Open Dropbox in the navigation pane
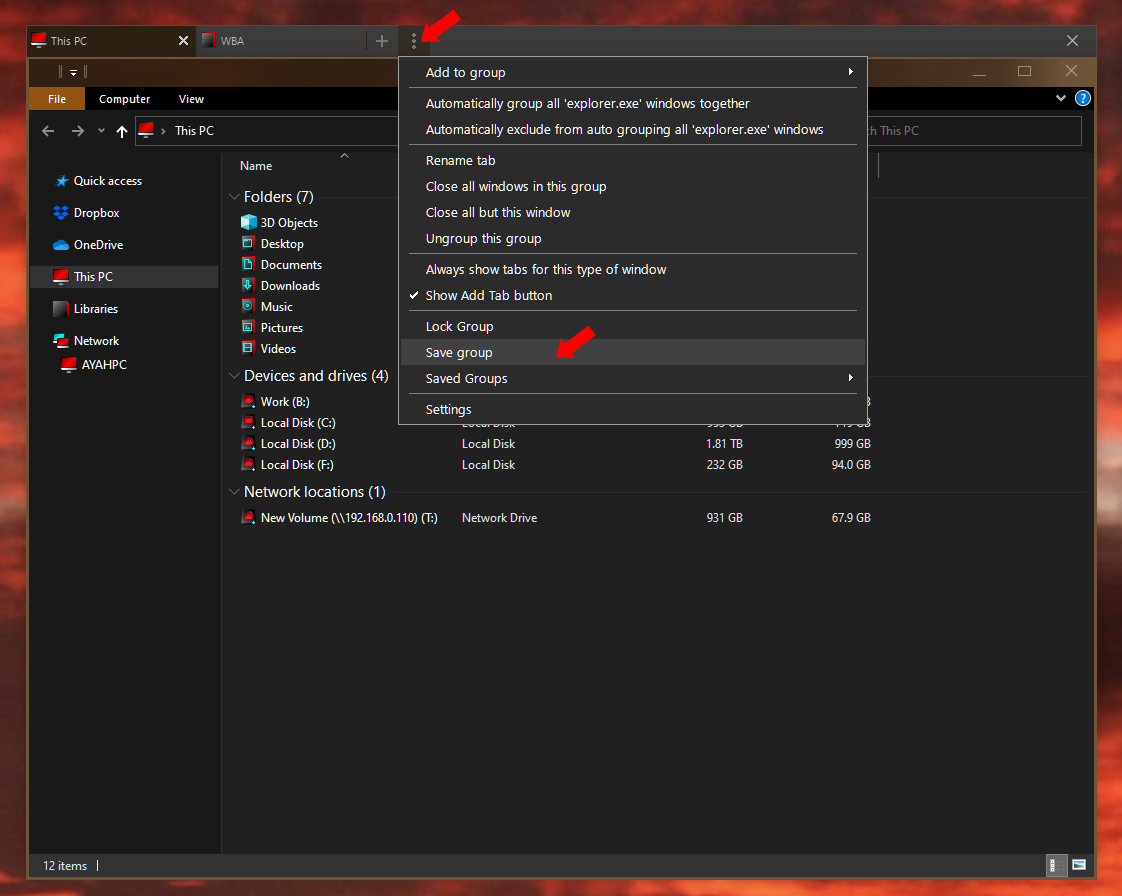The width and height of the screenshot is (1122, 896). [96, 213]
